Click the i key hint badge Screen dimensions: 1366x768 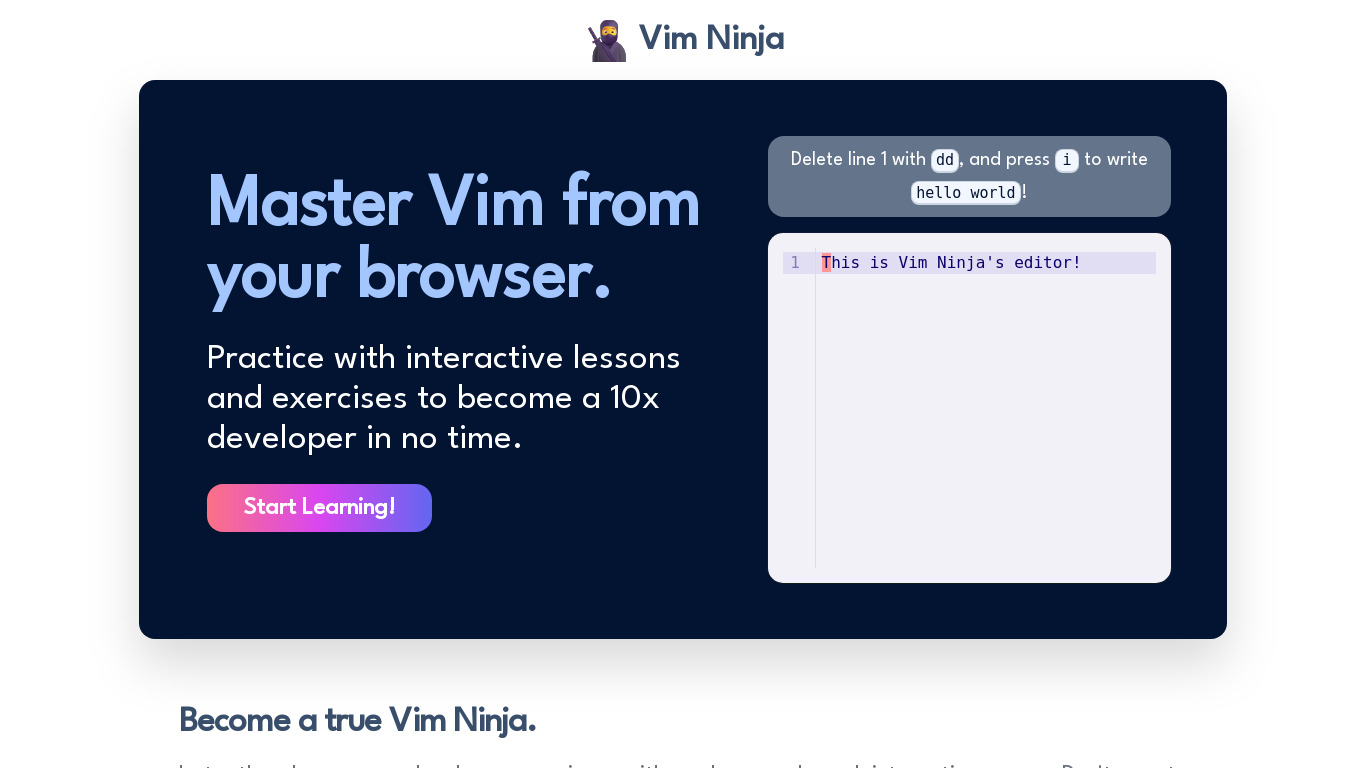(1067, 160)
